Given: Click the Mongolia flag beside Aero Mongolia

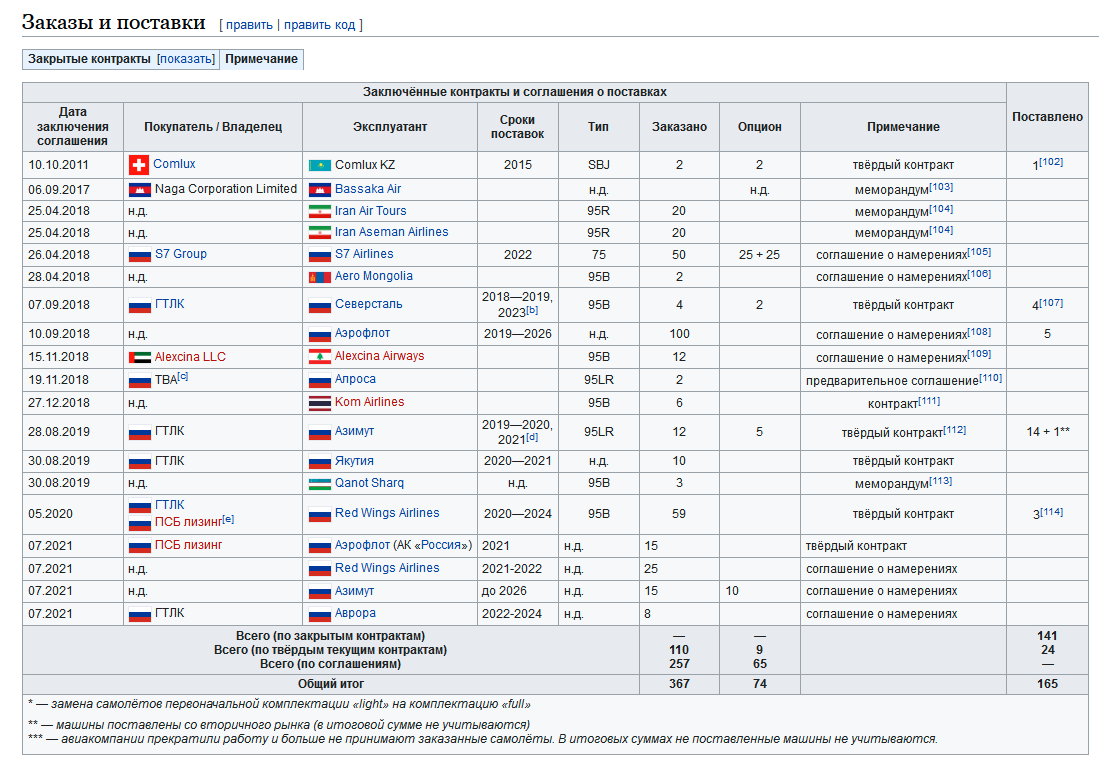Looking at the screenshot, I should (x=320, y=278).
